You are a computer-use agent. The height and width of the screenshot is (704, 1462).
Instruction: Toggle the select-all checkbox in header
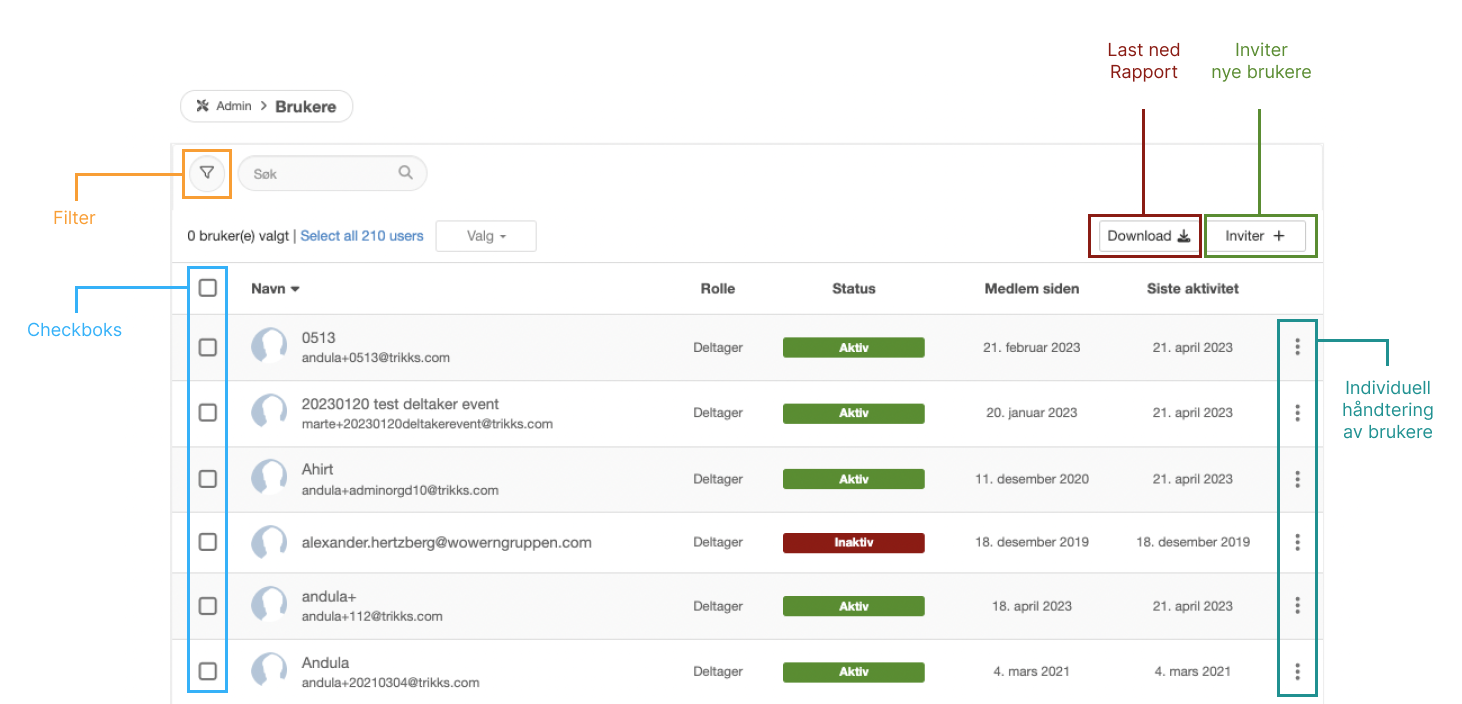click(207, 288)
